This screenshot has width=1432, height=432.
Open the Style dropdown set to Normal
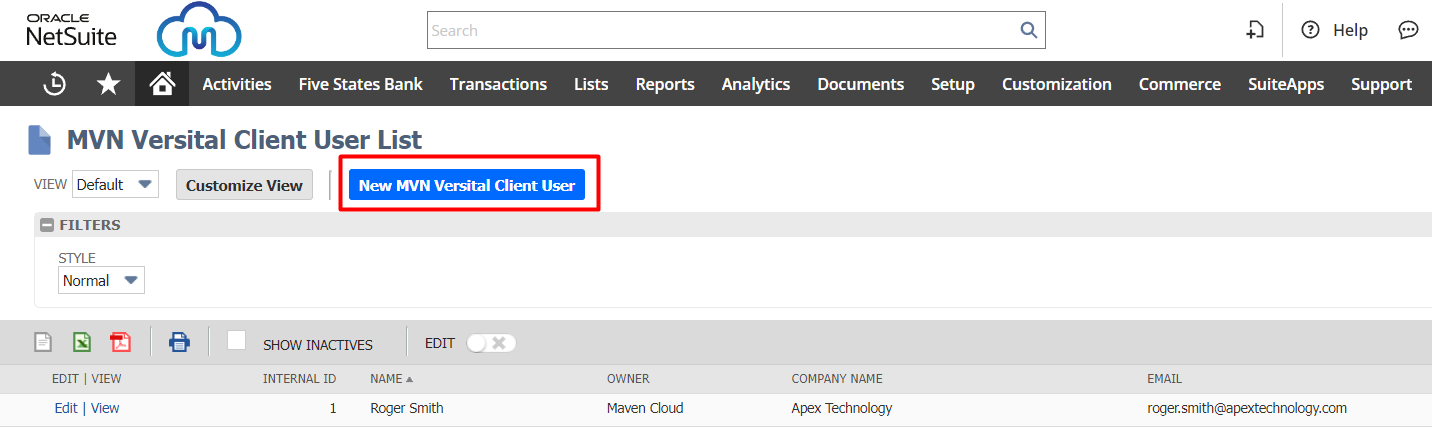coord(101,281)
